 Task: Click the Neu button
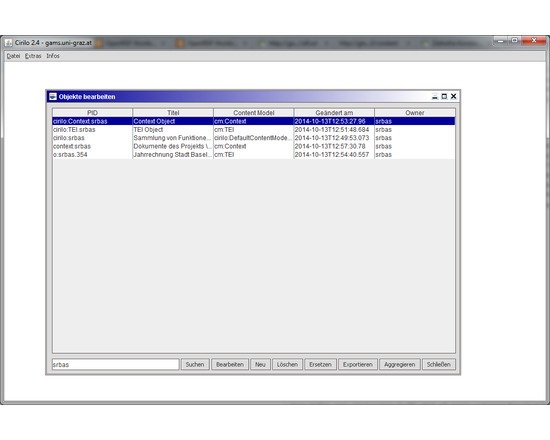click(260, 365)
